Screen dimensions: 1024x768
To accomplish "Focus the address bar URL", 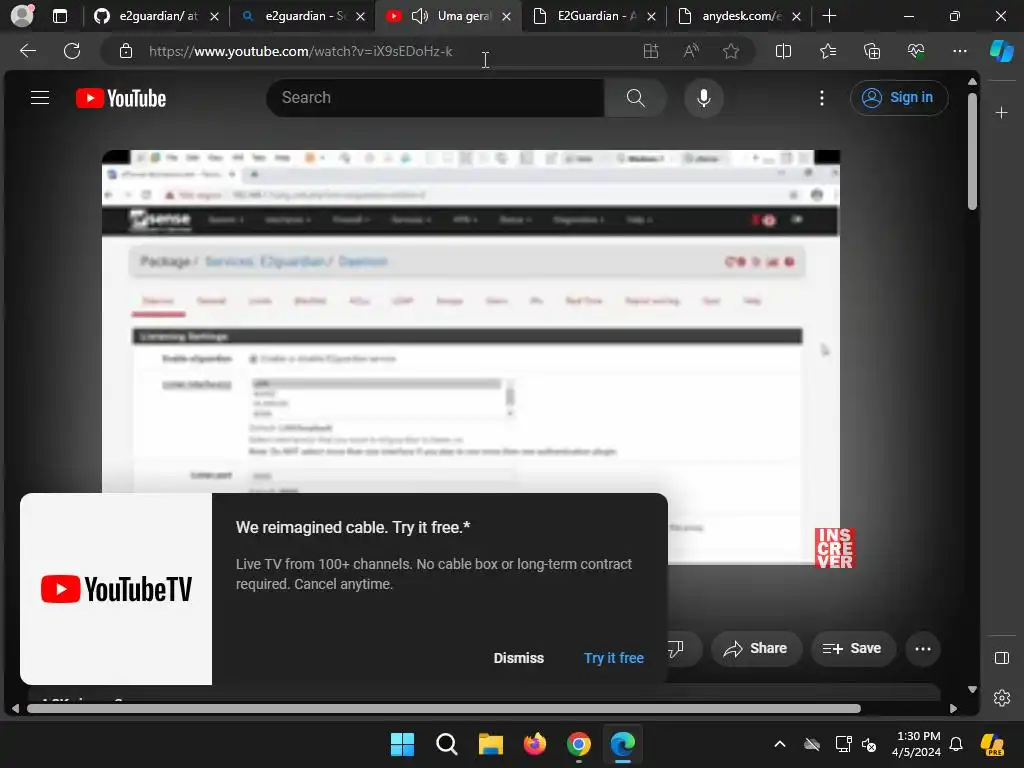I will point(300,51).
